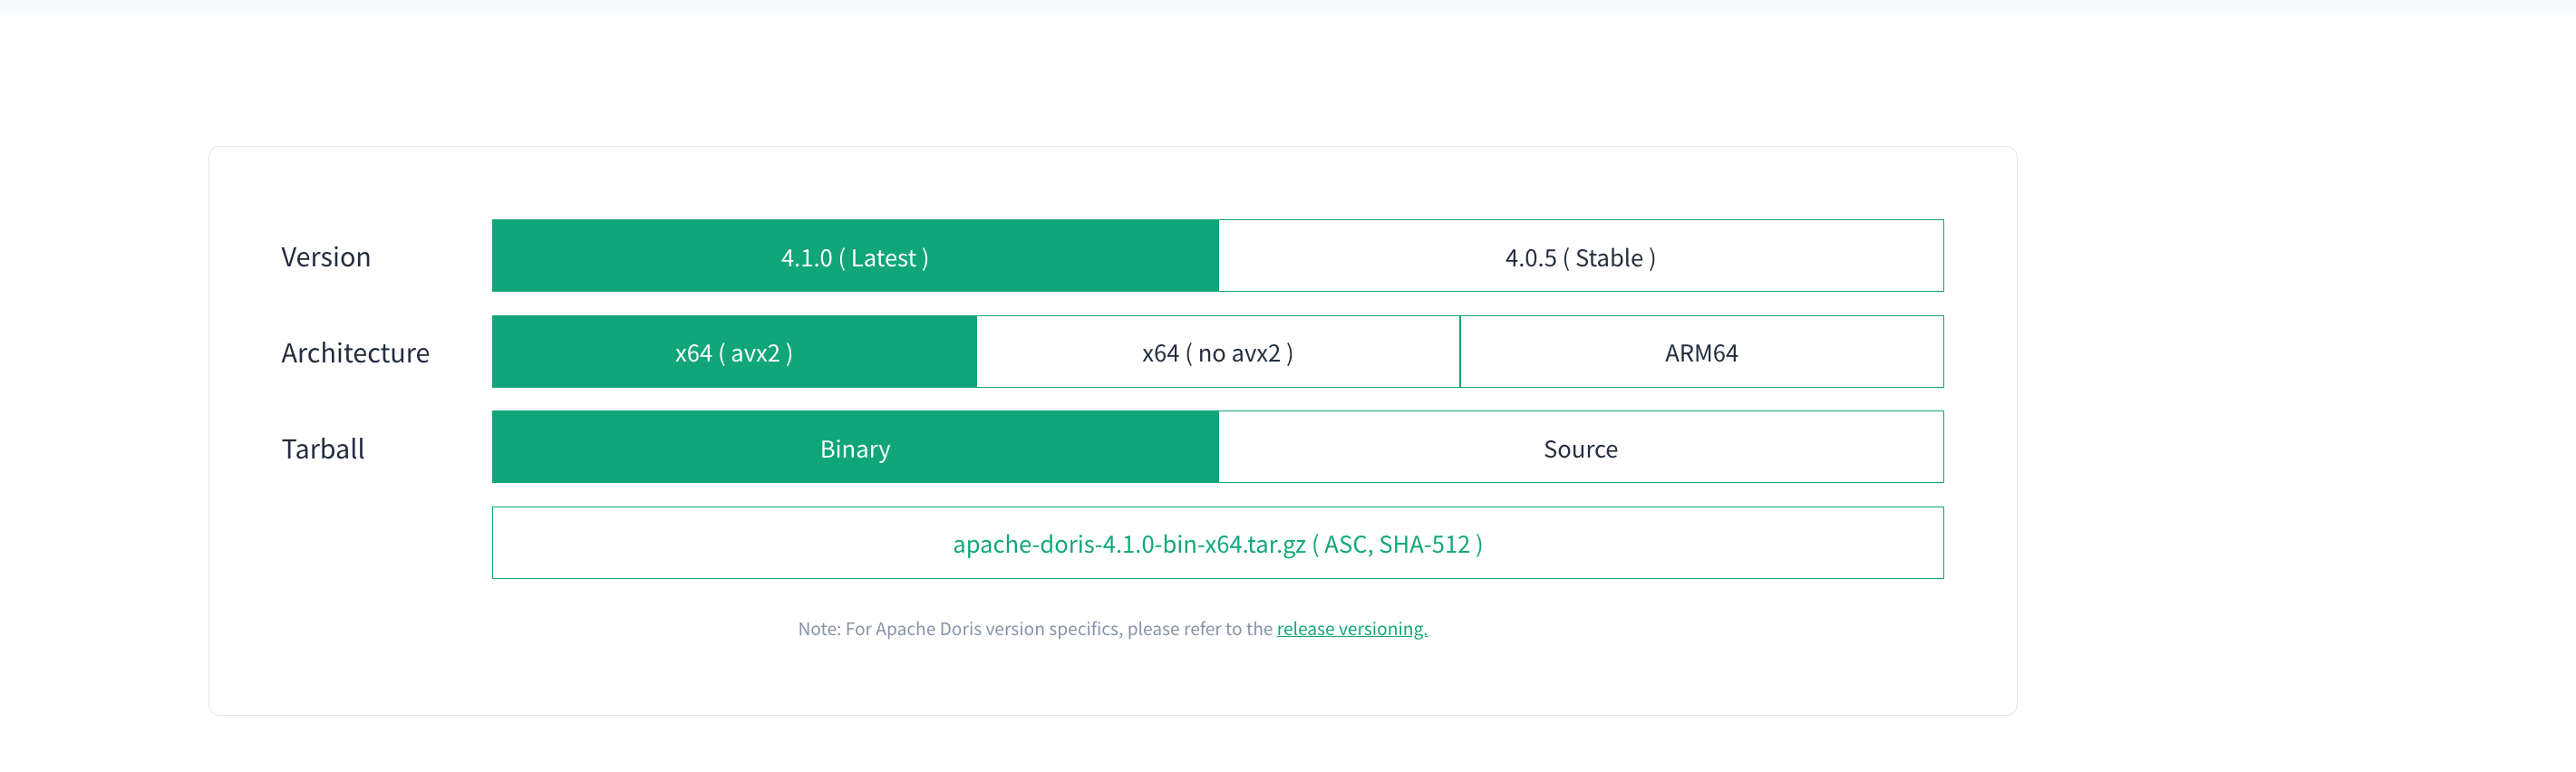This screenshot has height=772, width=2576.
Task: Choose the Binary tarball option
Action: tap(855, 447)
